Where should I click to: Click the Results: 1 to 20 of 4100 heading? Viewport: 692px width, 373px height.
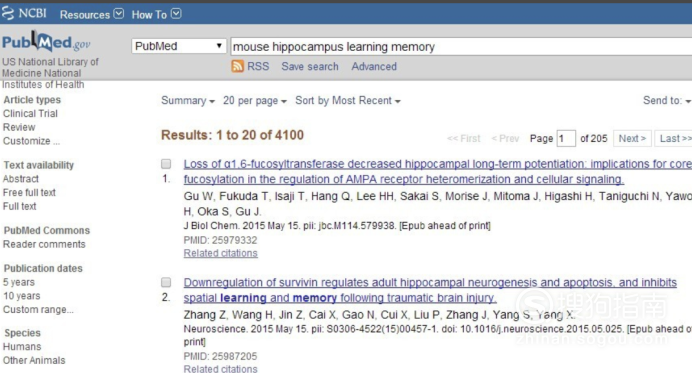pos(232,135)
